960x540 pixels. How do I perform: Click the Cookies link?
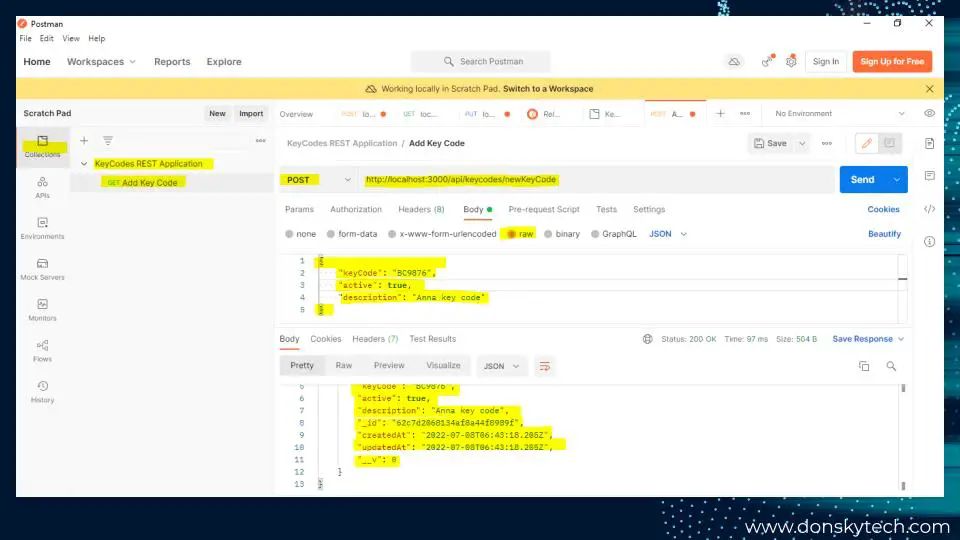[x=883, y=209]
